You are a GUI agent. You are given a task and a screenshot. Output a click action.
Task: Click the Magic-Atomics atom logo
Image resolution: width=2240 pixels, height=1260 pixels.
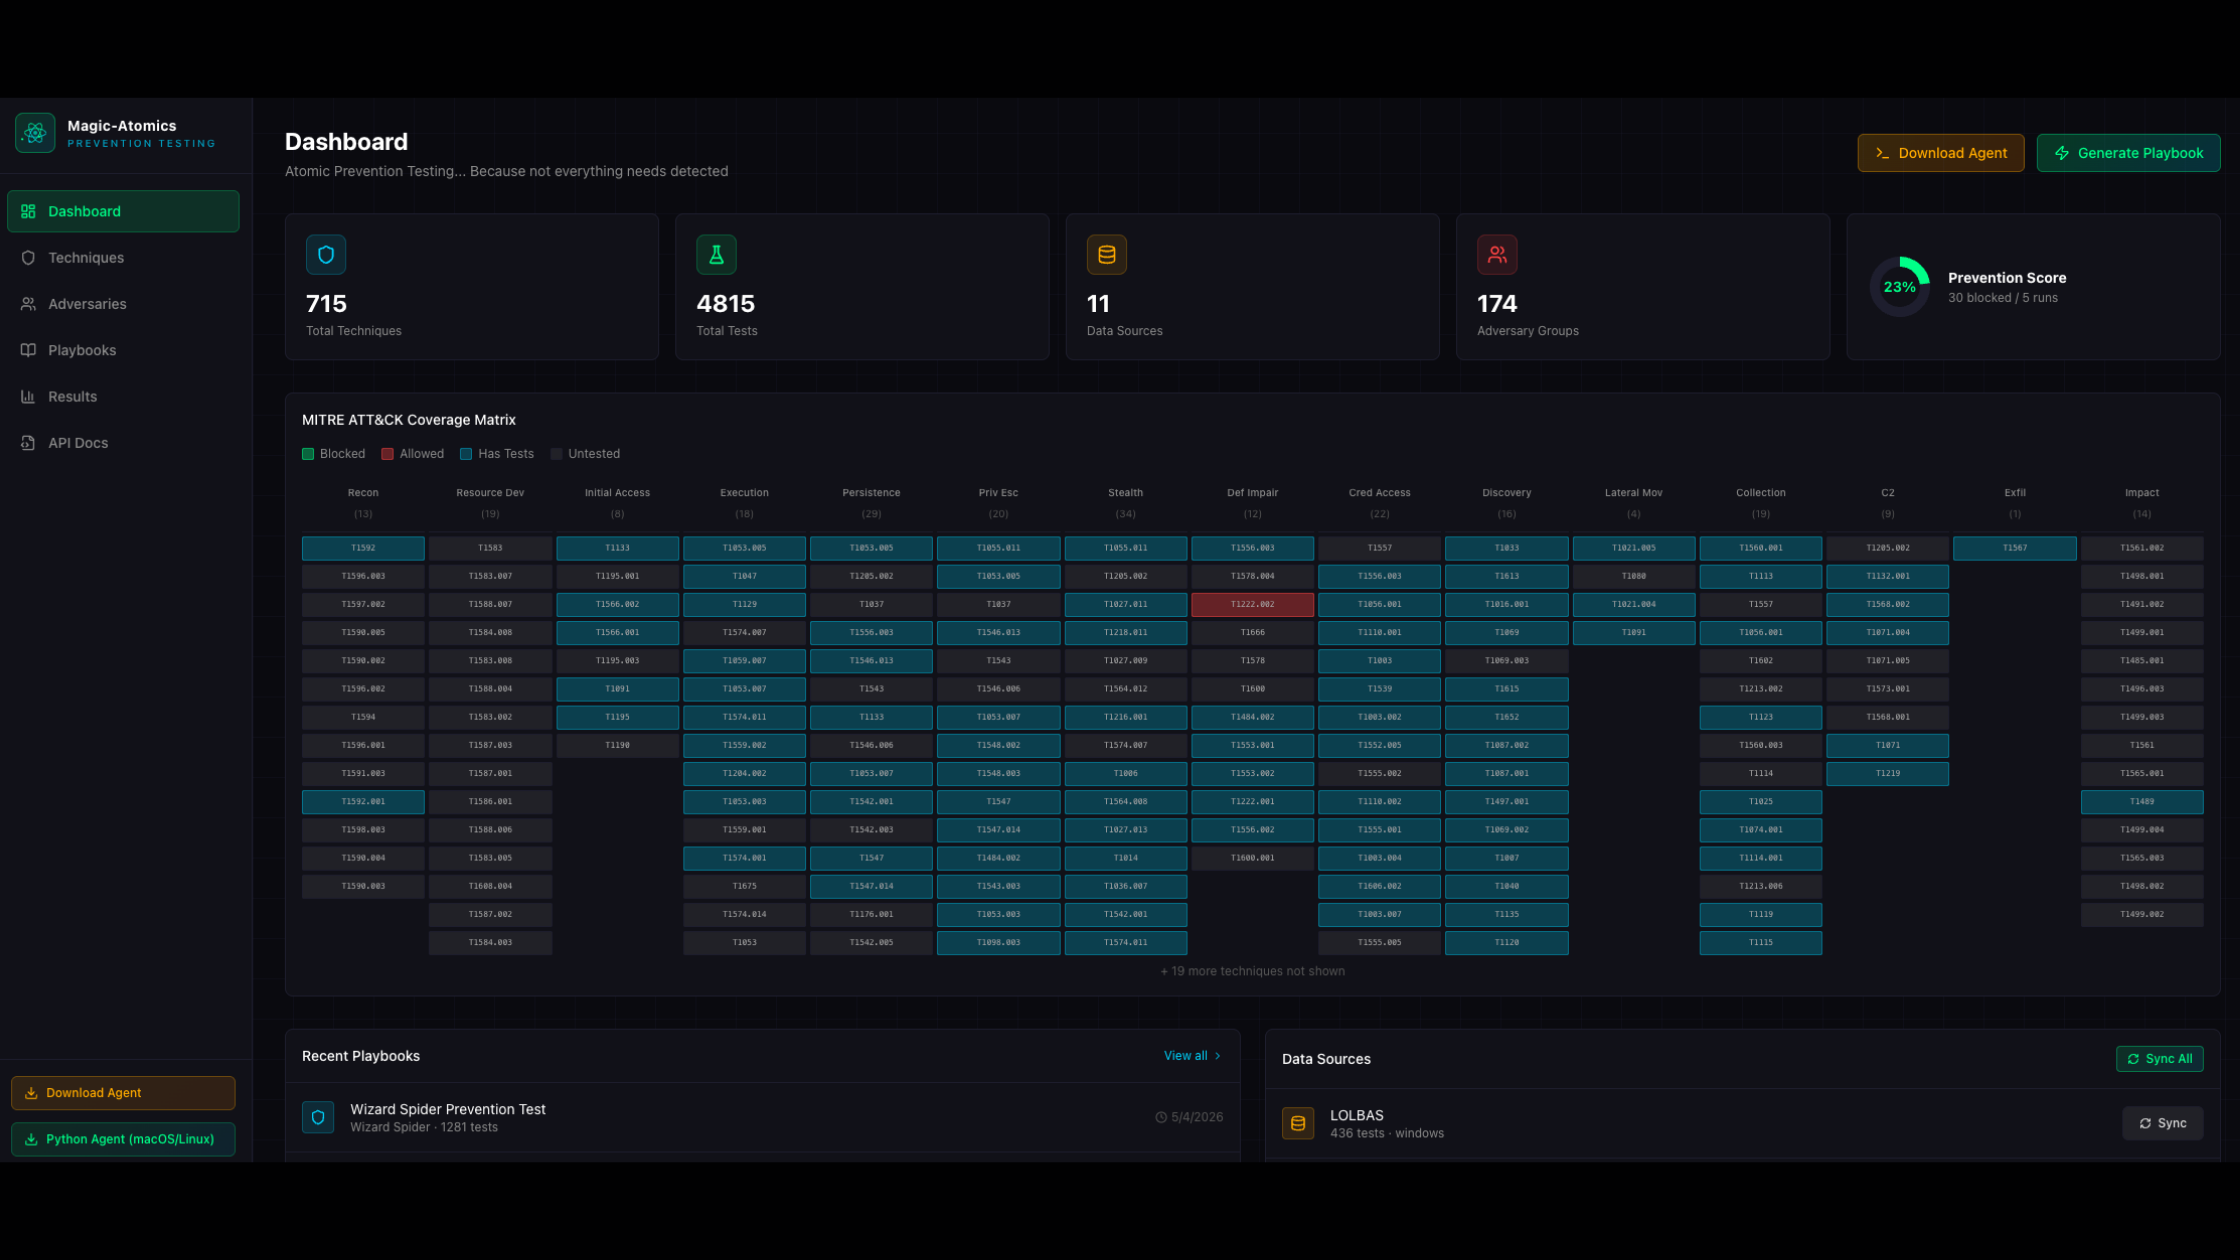pyautogui.click(x=35, y=133)
